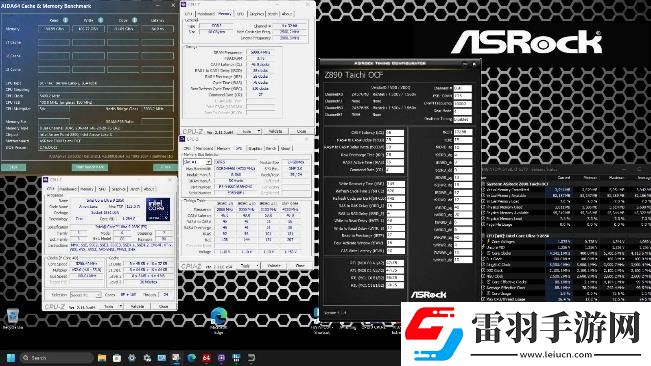651x366 pixels.
Task: Click Close button in AIDA64 benchmark window
Action: click(165, 167)
